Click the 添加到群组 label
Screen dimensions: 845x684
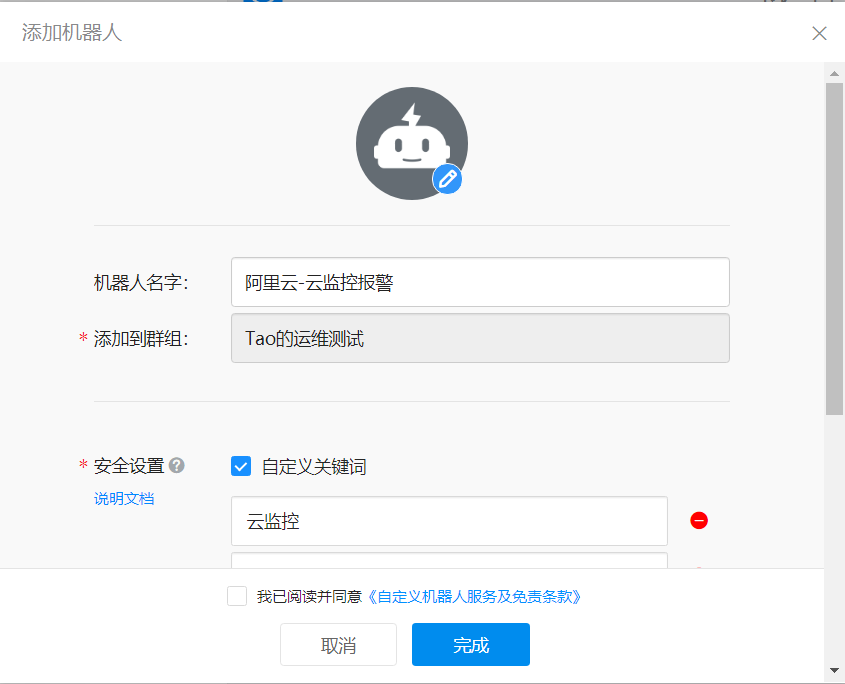tap(141, 338)
